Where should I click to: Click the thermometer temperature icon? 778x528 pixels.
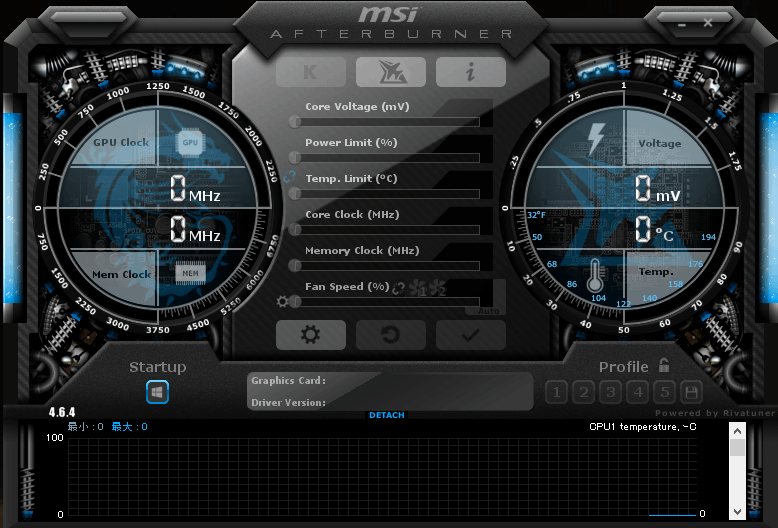click(595, 276)
